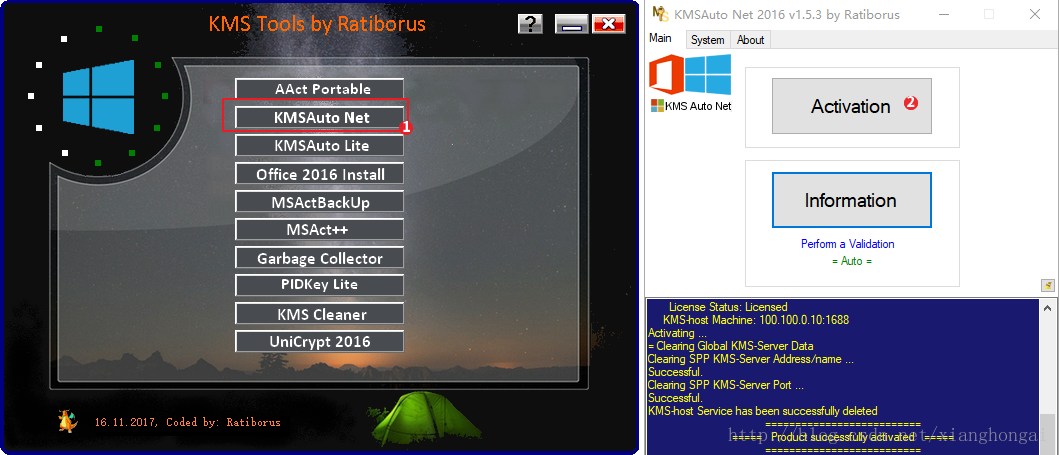Open KMSAuto Lite tool
The width and height of the screenshot is (1059, 455).
coord(319,146)
